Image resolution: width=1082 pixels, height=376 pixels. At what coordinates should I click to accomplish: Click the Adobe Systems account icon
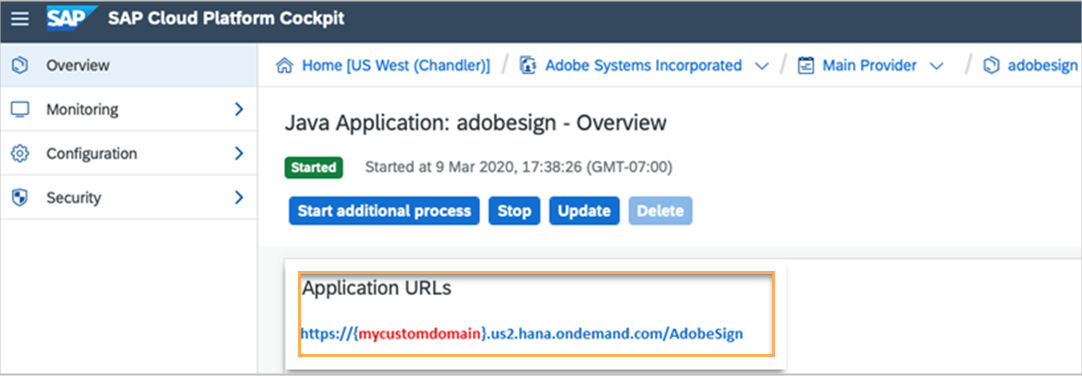click(528, 66)
